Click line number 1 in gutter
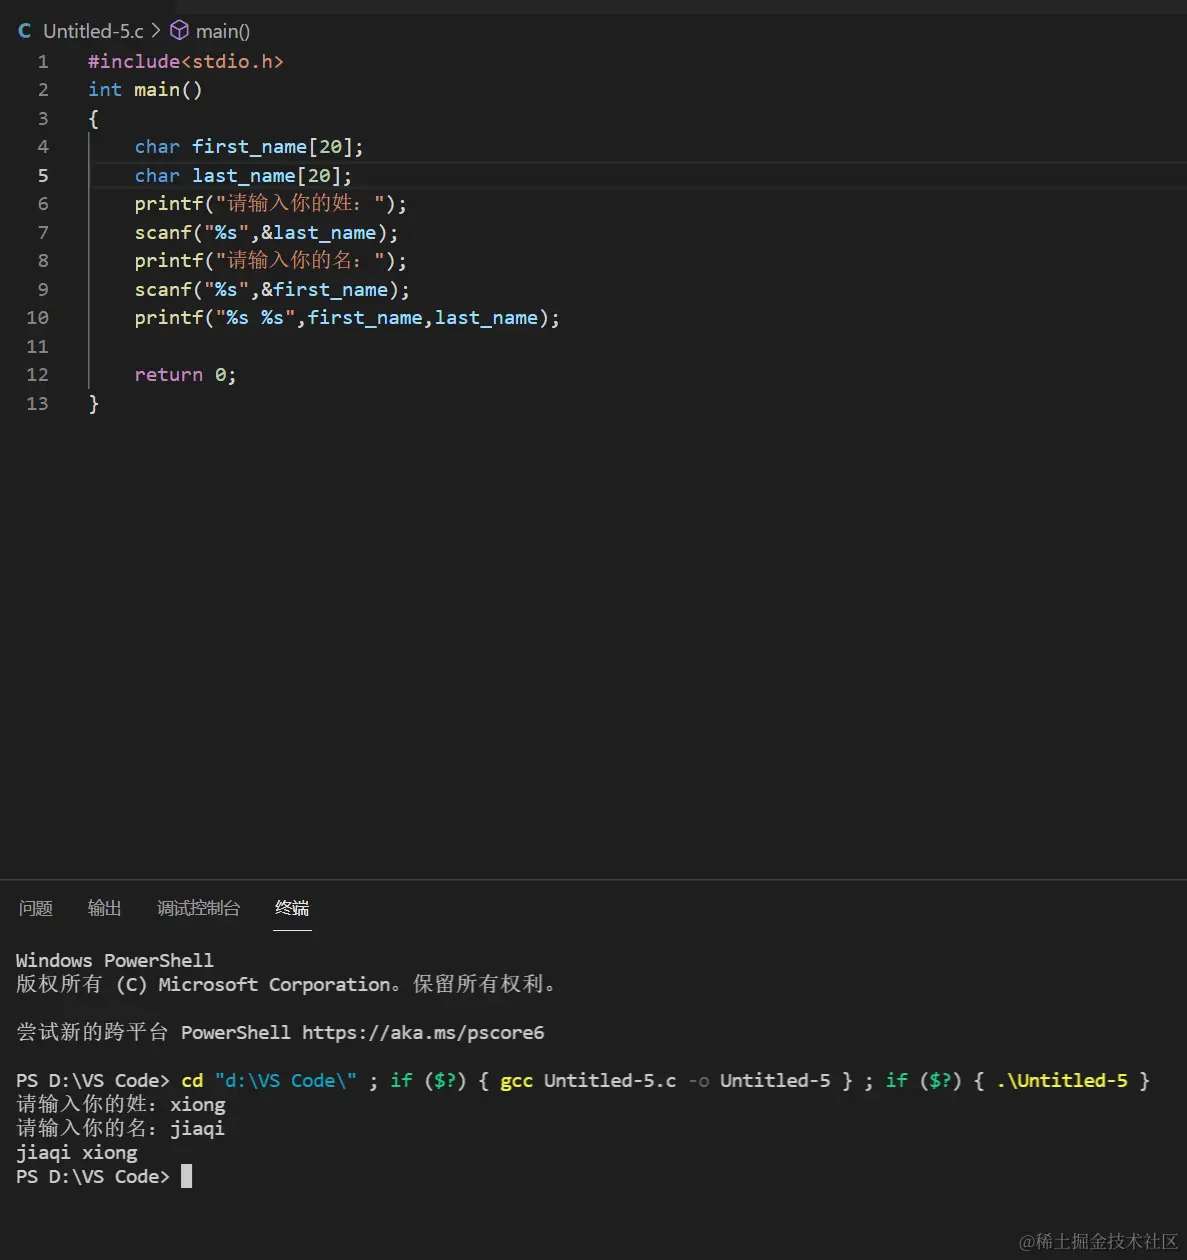 point(43,62)
